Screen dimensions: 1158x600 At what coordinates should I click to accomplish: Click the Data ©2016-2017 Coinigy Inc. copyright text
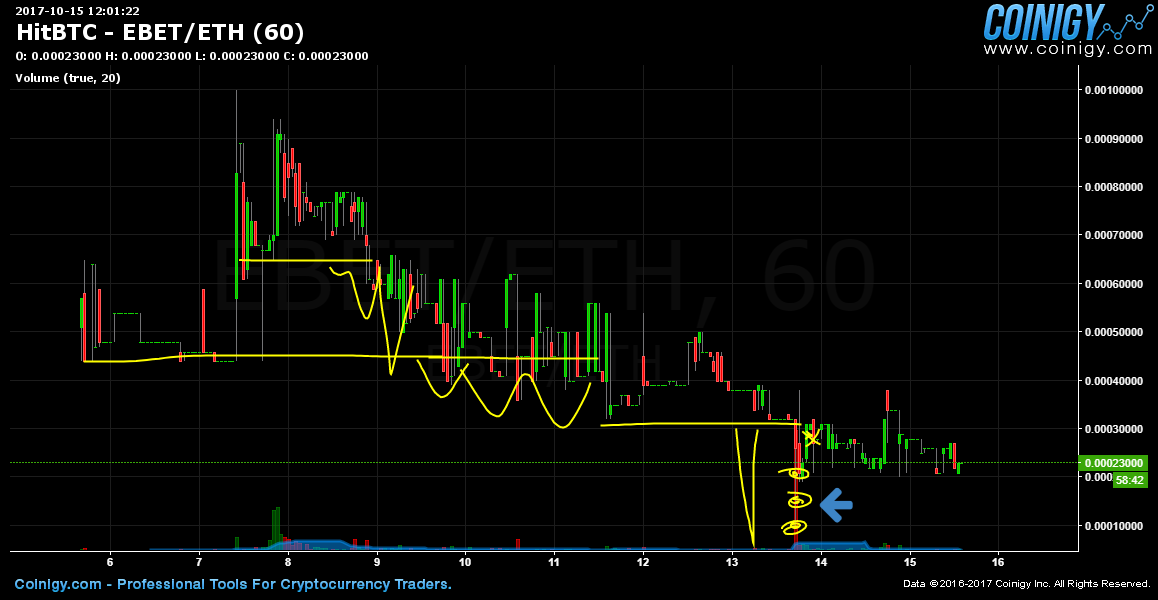point(1027,584)
